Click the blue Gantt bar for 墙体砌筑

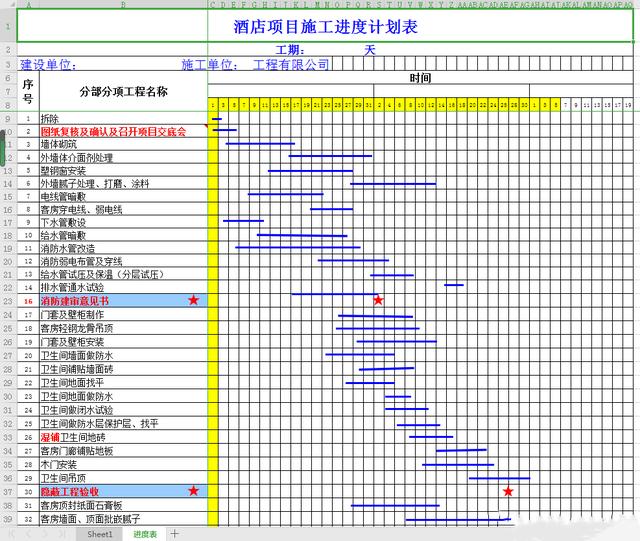[260, 144]
